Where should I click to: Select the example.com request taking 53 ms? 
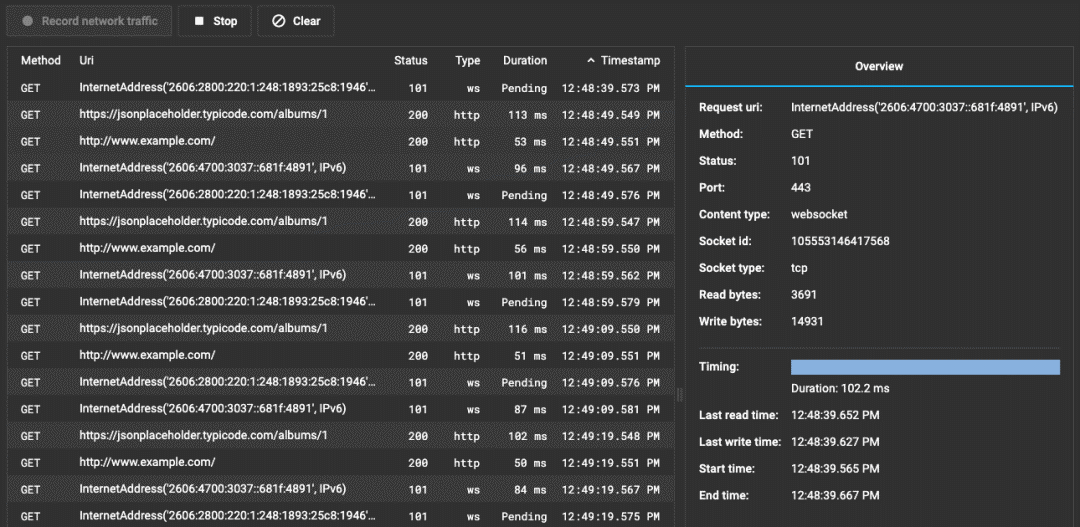[147, 141]
